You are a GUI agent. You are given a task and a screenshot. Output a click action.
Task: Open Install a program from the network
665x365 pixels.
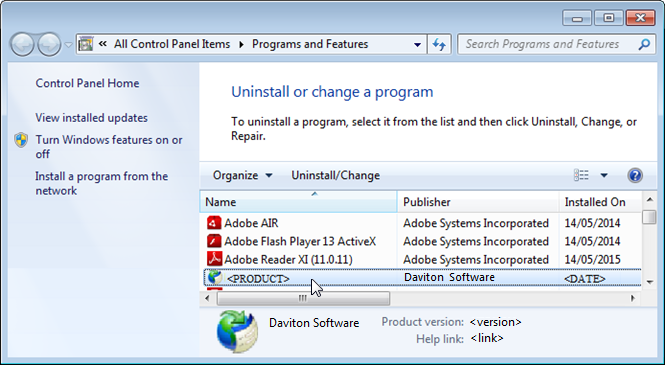click(x=102, y=183)
